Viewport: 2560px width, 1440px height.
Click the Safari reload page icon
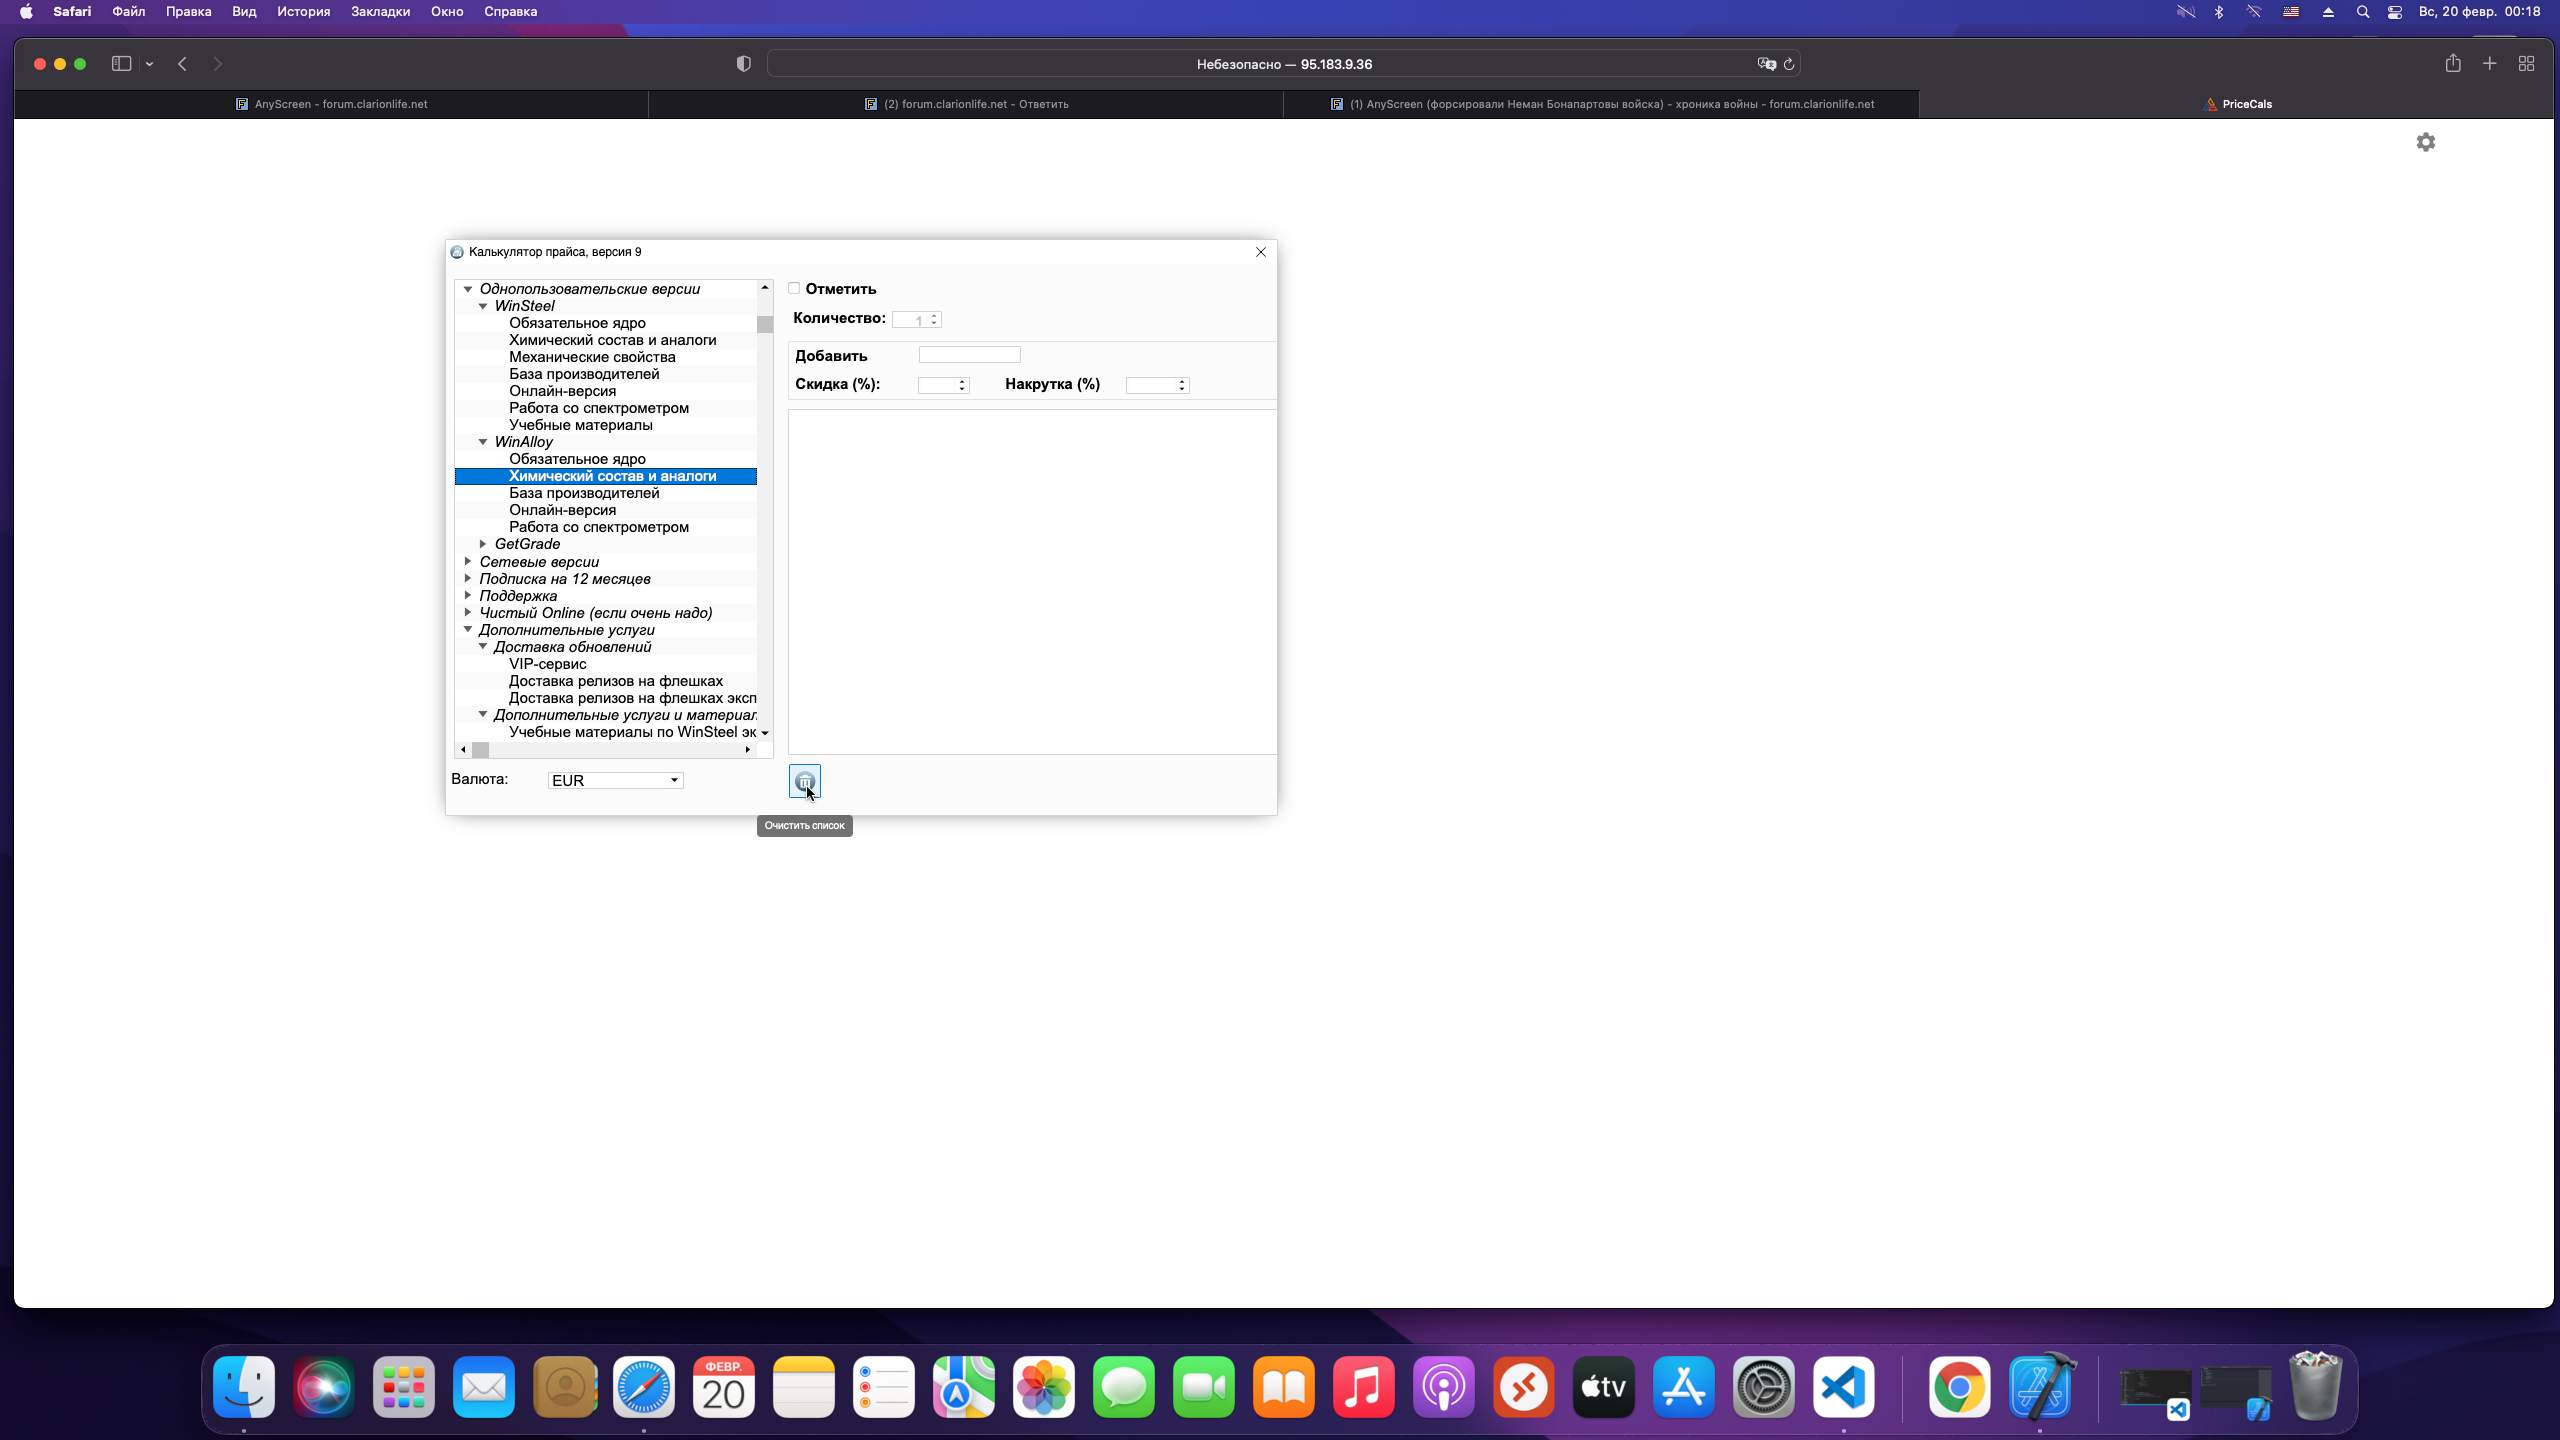point(1789,64)
